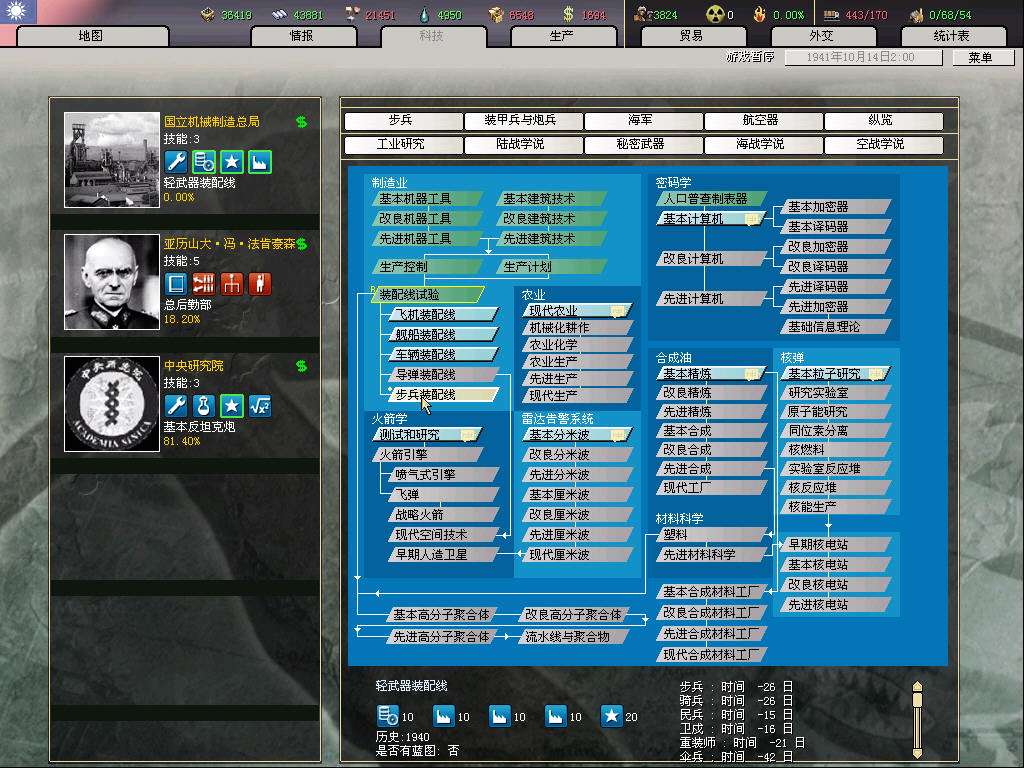This screenshot has width=1024, height=768.
Task: Pick the 基本计算机 technology
Action: (x=711, y=219)
